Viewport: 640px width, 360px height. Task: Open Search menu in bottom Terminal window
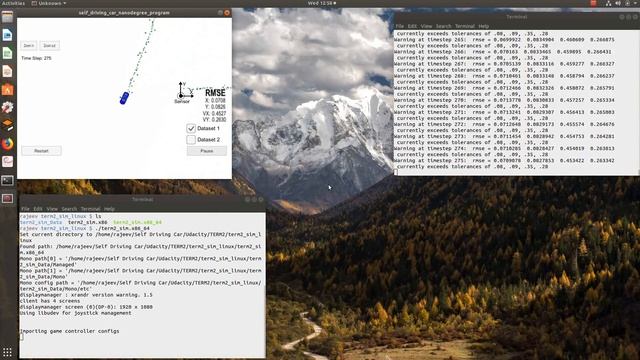[x=69, y=209]
